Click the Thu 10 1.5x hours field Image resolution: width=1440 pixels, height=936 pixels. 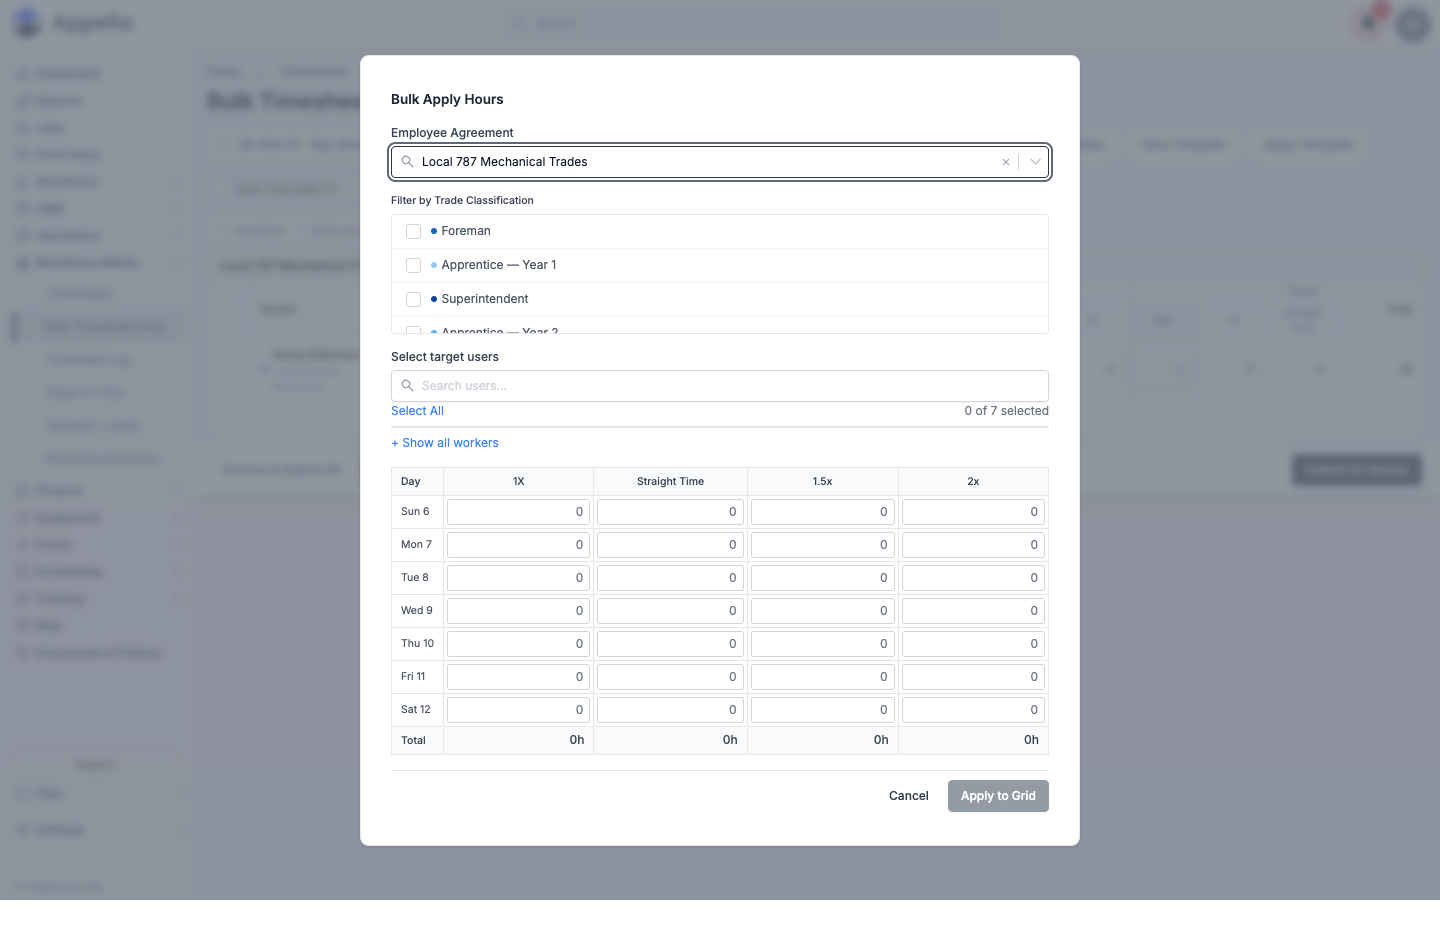[x=823, y=644]
